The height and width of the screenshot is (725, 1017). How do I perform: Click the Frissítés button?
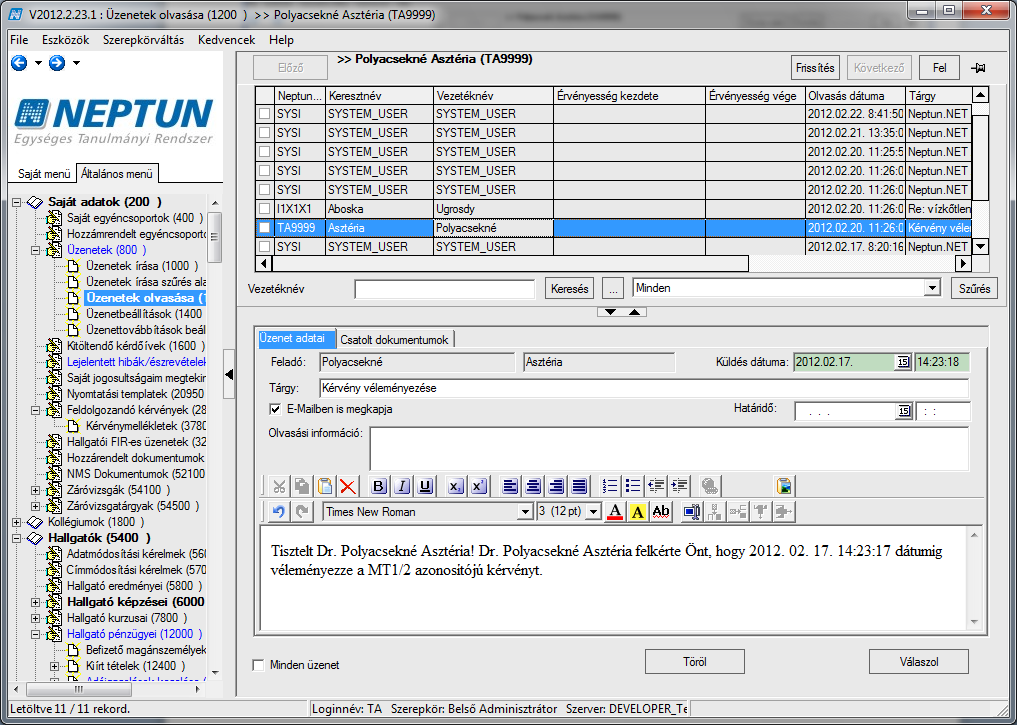click(x=815, y=68)
